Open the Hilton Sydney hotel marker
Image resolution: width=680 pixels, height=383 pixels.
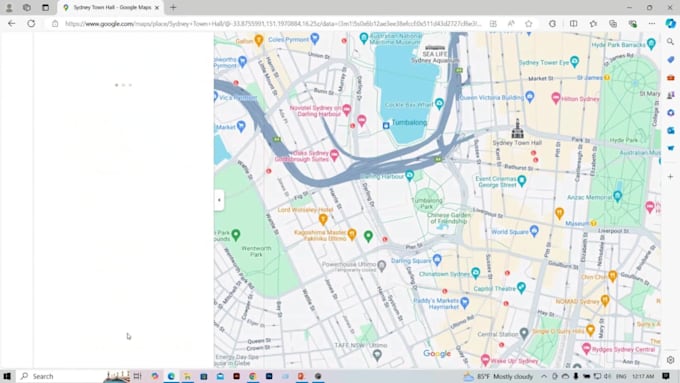pyautogui.click(x=556, y=98)
